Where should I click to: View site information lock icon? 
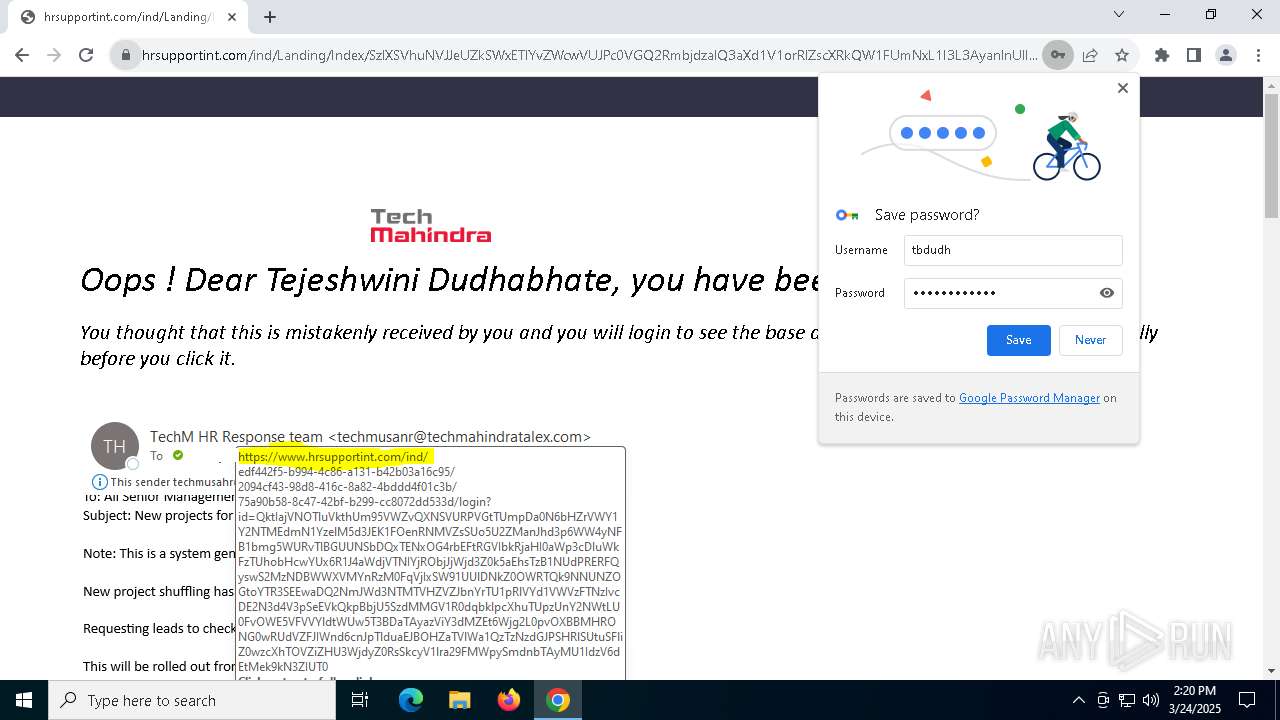pos(126,55)
